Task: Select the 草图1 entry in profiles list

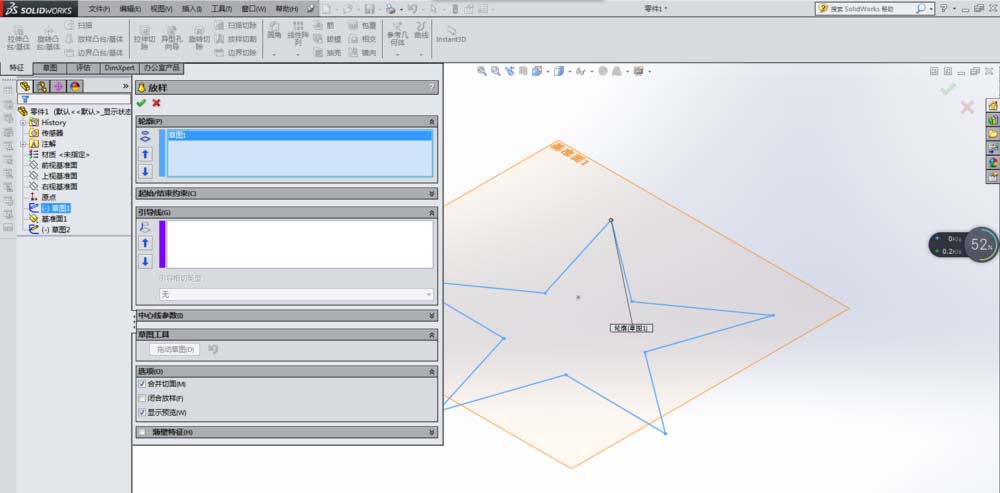Action: 299,135
